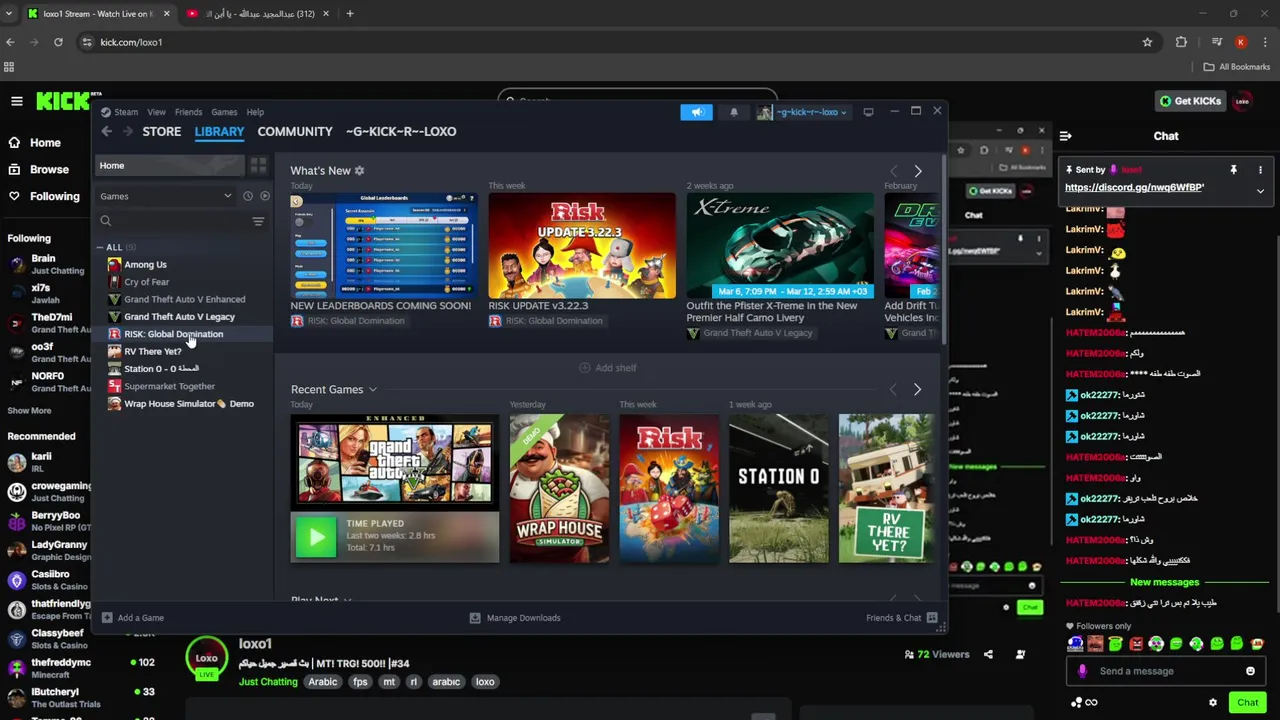Go forward with Steam's forward arrow
The width and height of the screenshot is (1280, 720).
(x=127, y=131)
